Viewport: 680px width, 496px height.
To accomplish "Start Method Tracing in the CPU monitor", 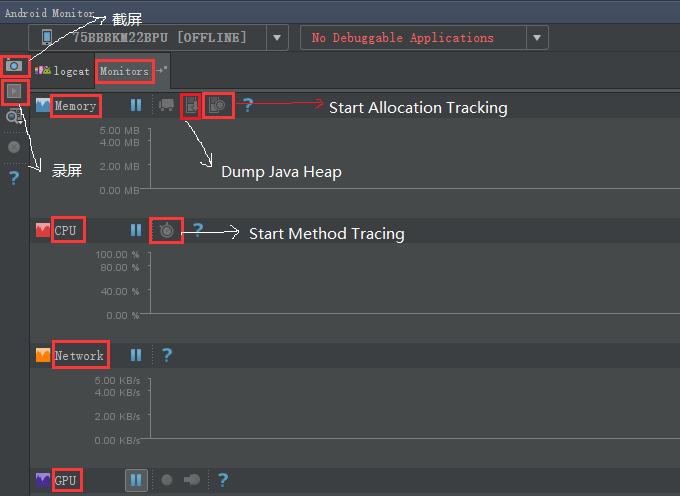I will click(167, 230).
